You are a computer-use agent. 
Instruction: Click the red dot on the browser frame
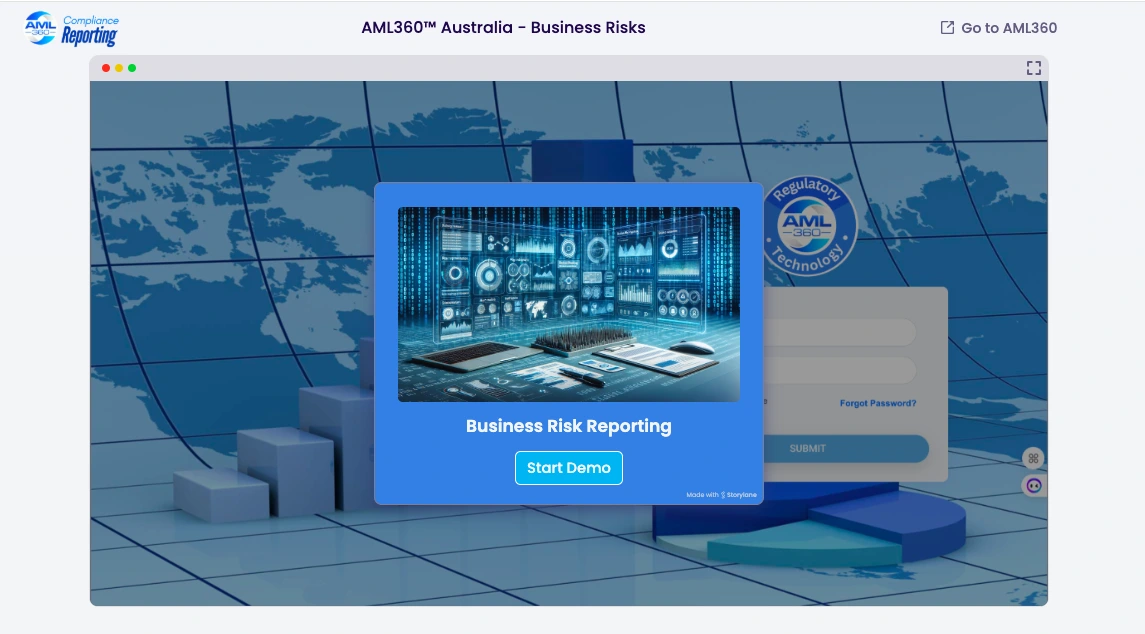click(x=106, y=68)
